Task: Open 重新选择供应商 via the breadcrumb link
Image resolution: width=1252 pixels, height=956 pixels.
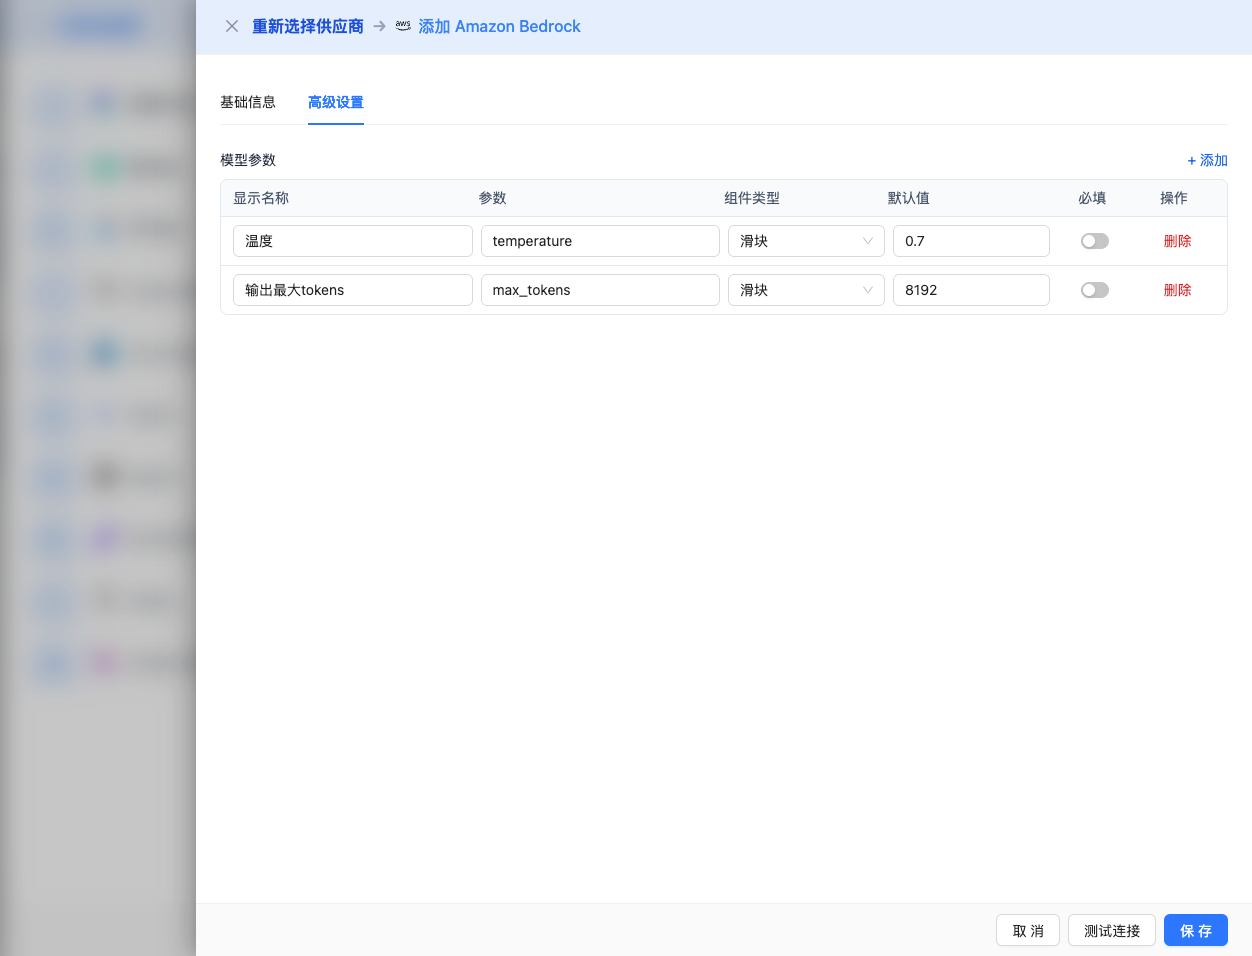Action: pyautogui.click(x=307, y=26)
